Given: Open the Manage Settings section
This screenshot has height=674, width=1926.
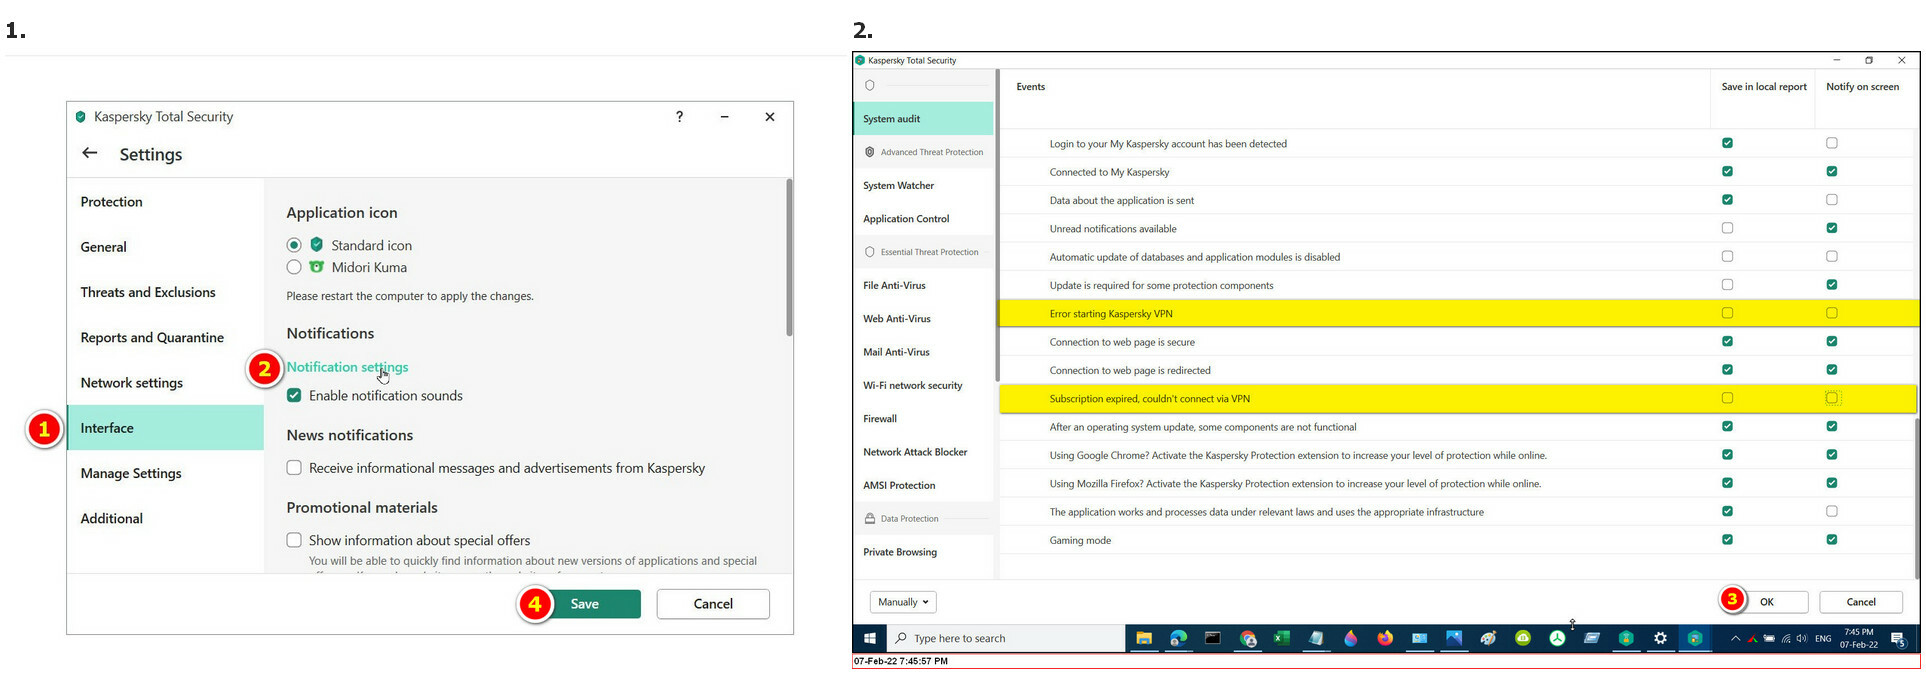Looking at the screenshot, I should click(165, 473).
